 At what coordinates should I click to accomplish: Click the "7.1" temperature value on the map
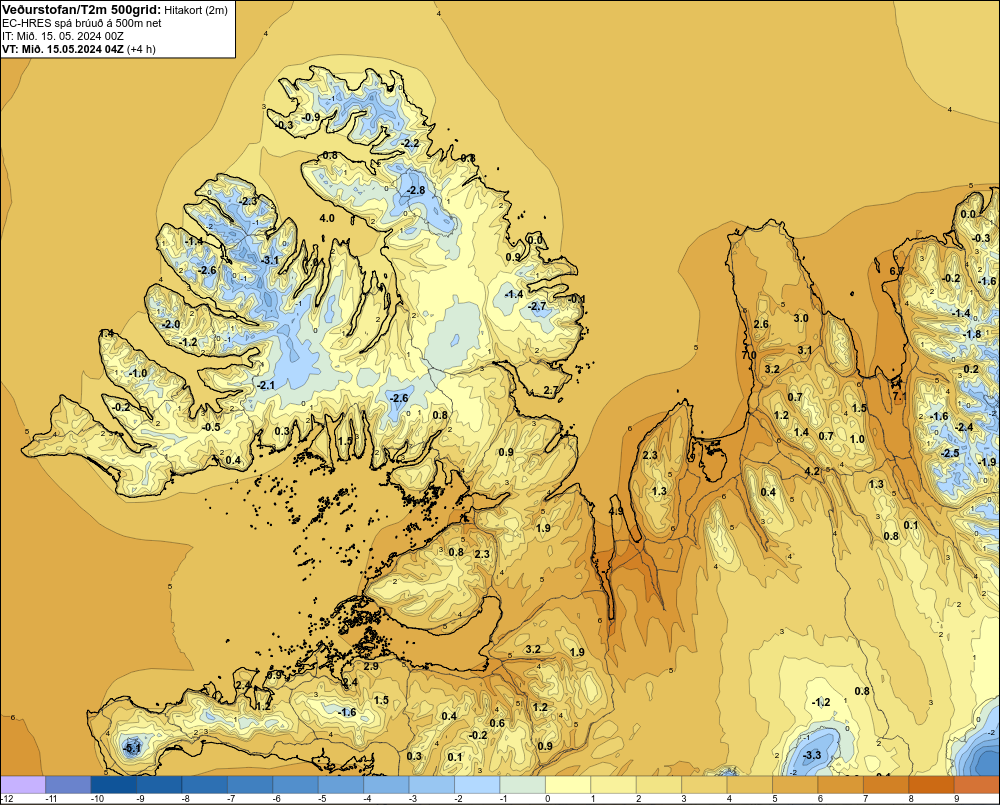(899, 396)
